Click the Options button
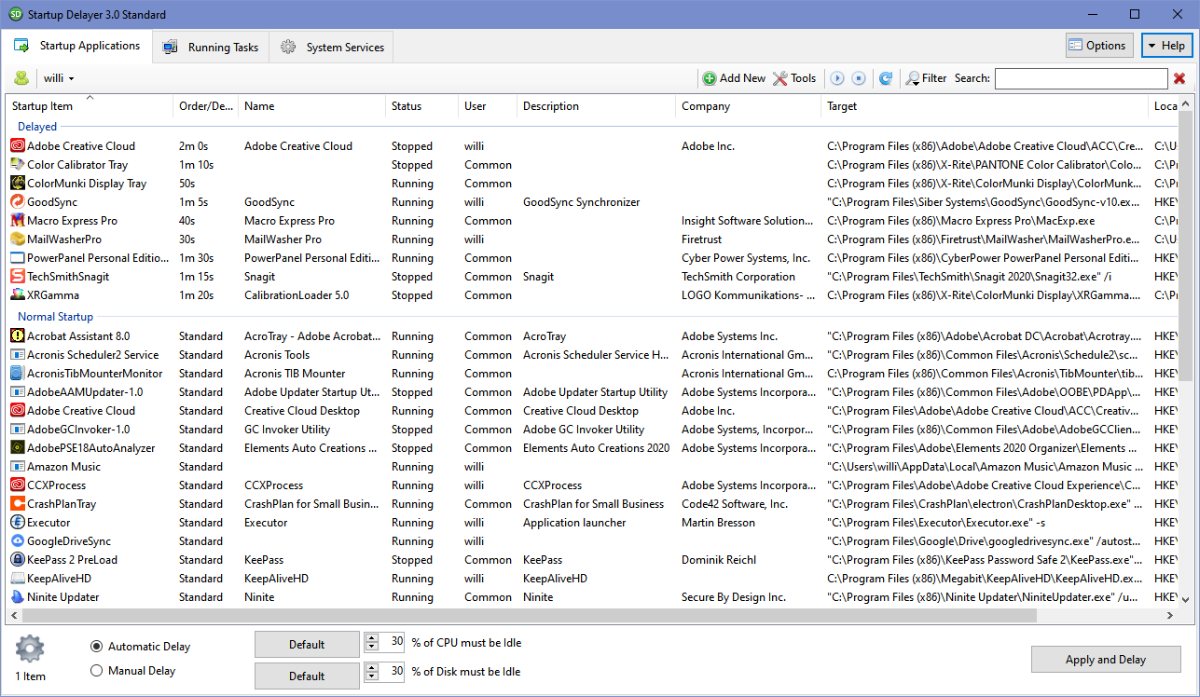1200x697 pixels. coord(1099,45)
